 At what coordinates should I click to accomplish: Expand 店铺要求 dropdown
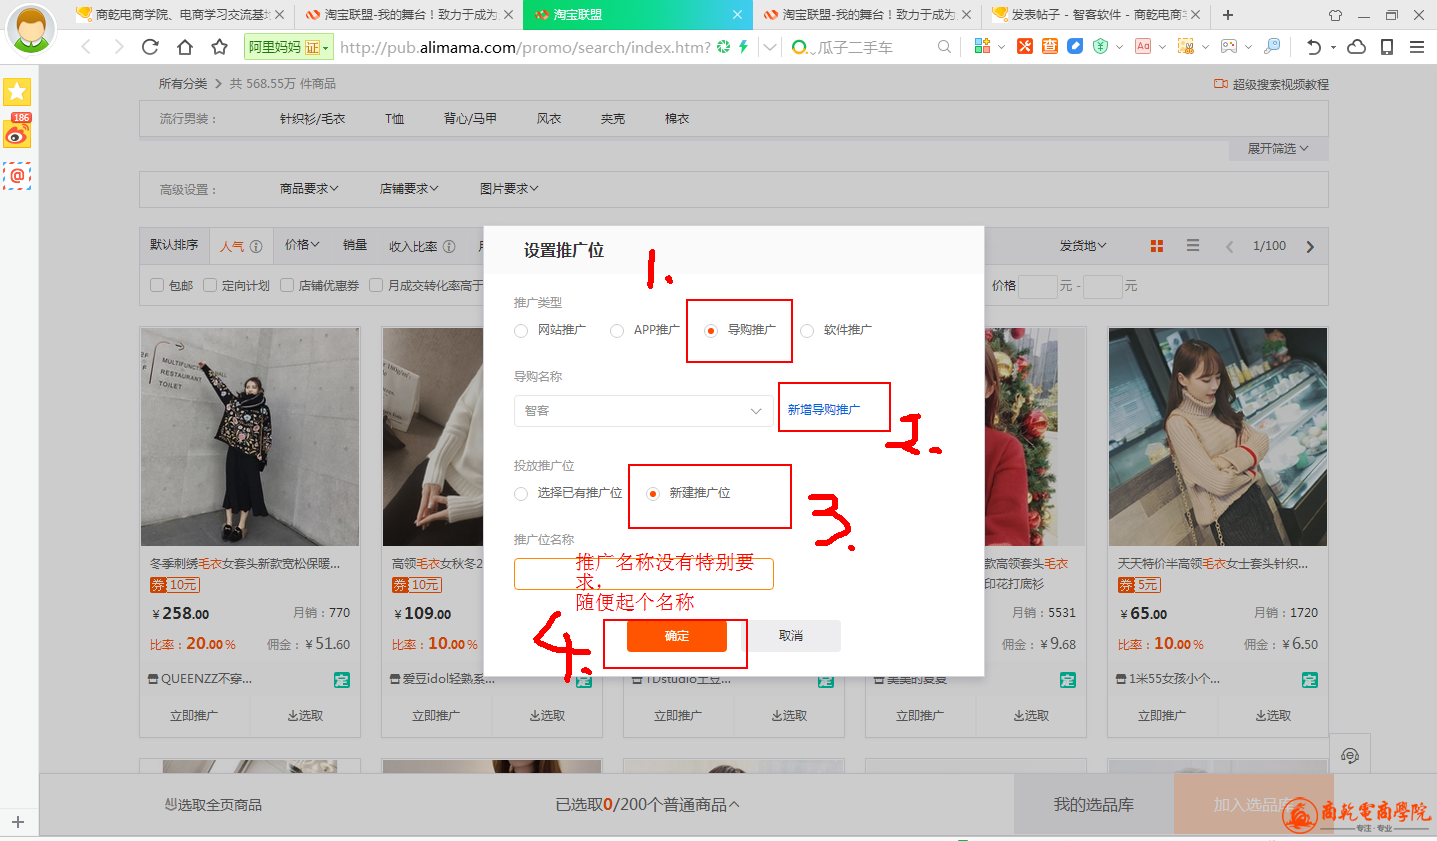click(409, 188)
